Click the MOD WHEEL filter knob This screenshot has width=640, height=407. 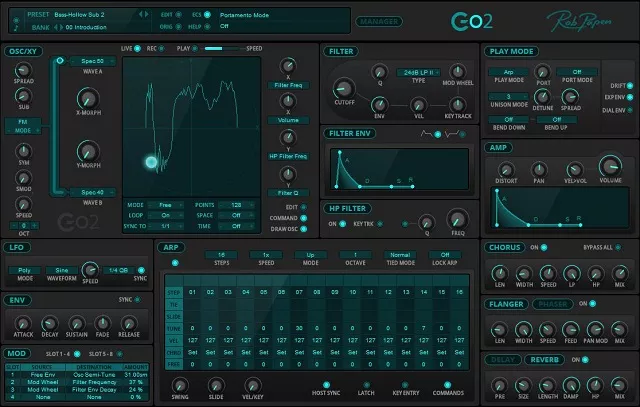click(458, 72)
